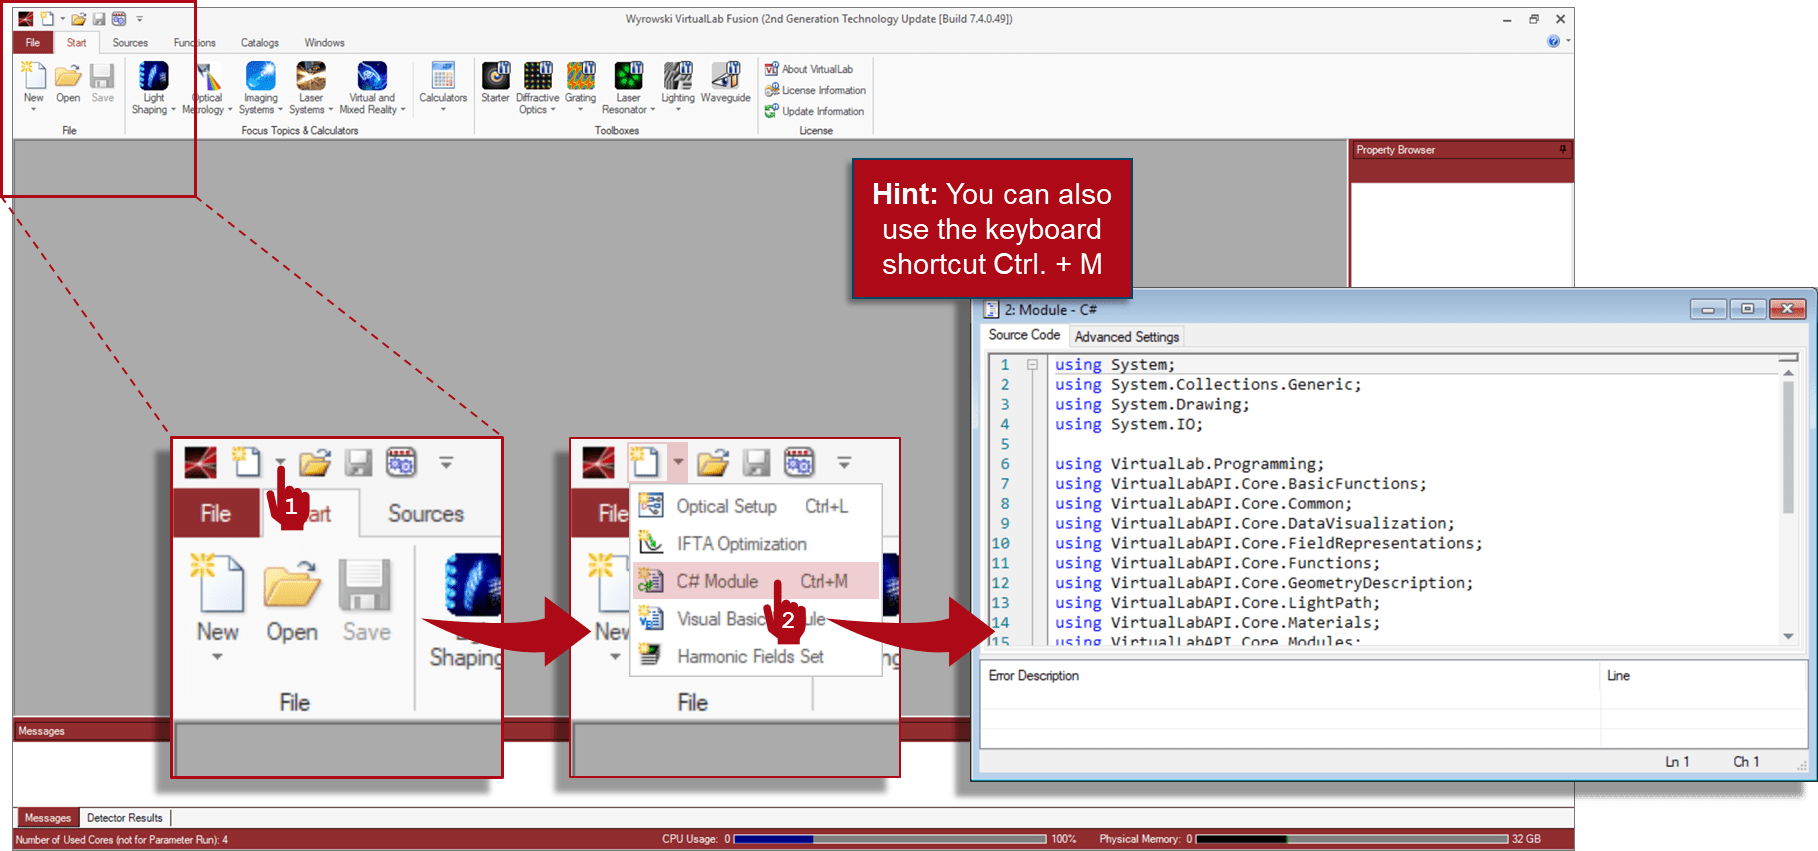
Task: Open Update Information
Action: 814,111
